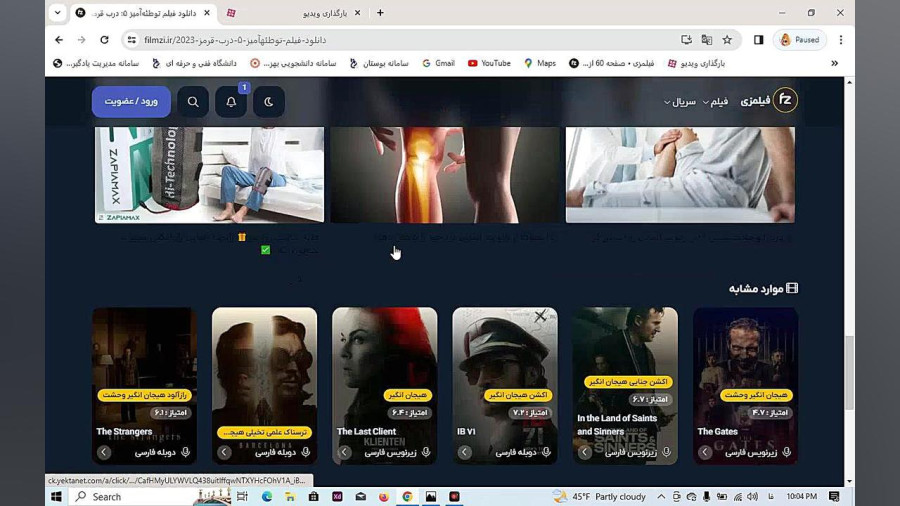
Task: Open the tab search dropdown arrow
Action: 57,13
